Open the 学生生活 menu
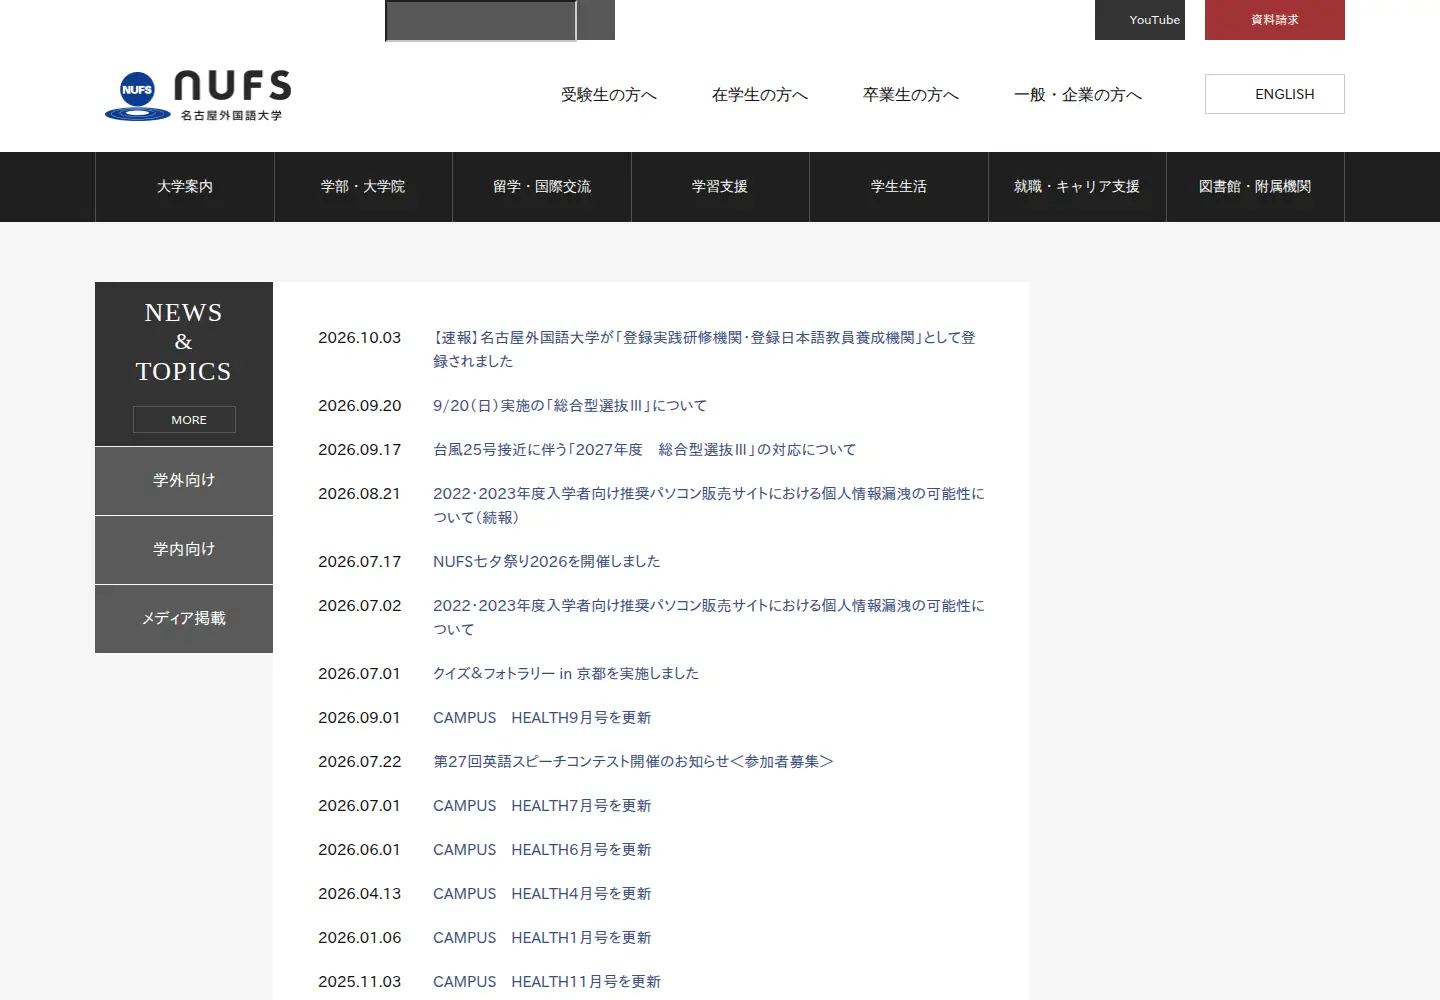This screenshot has height=1000, width=1440. click(x=899, y=187)
